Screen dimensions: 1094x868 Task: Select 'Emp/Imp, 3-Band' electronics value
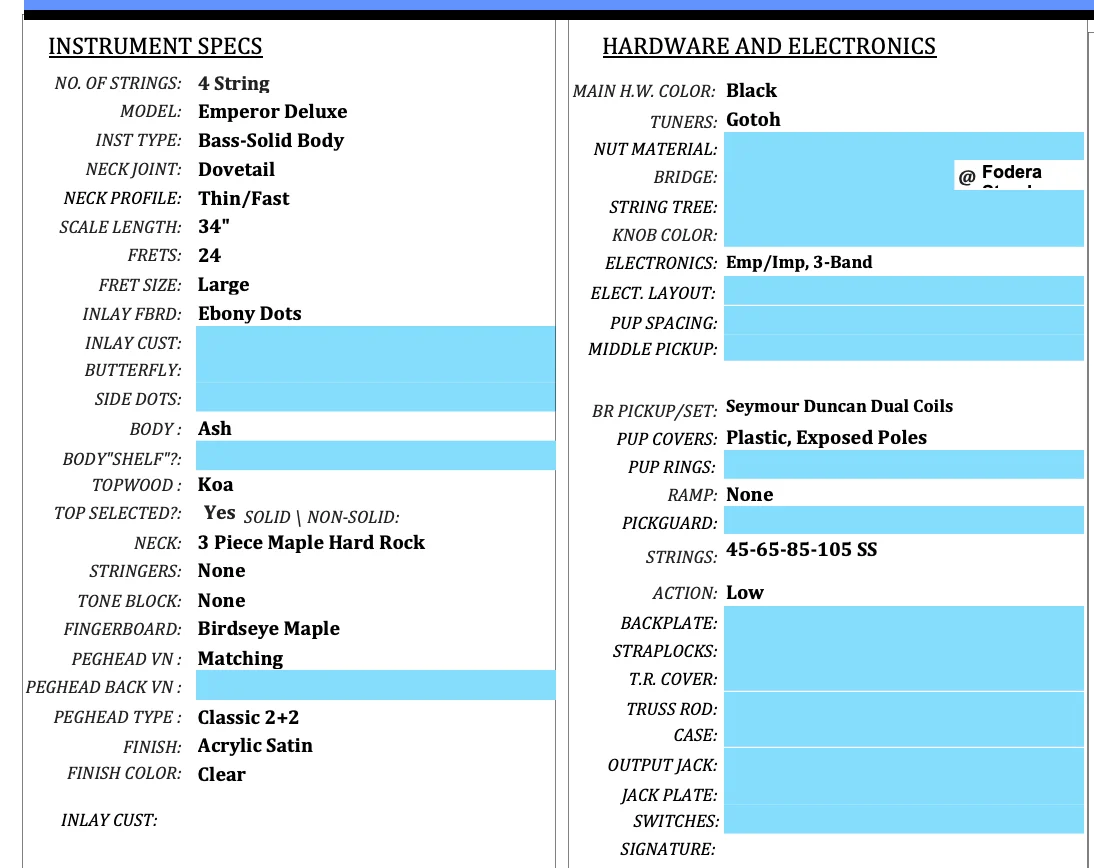click(x=799, y=262)
